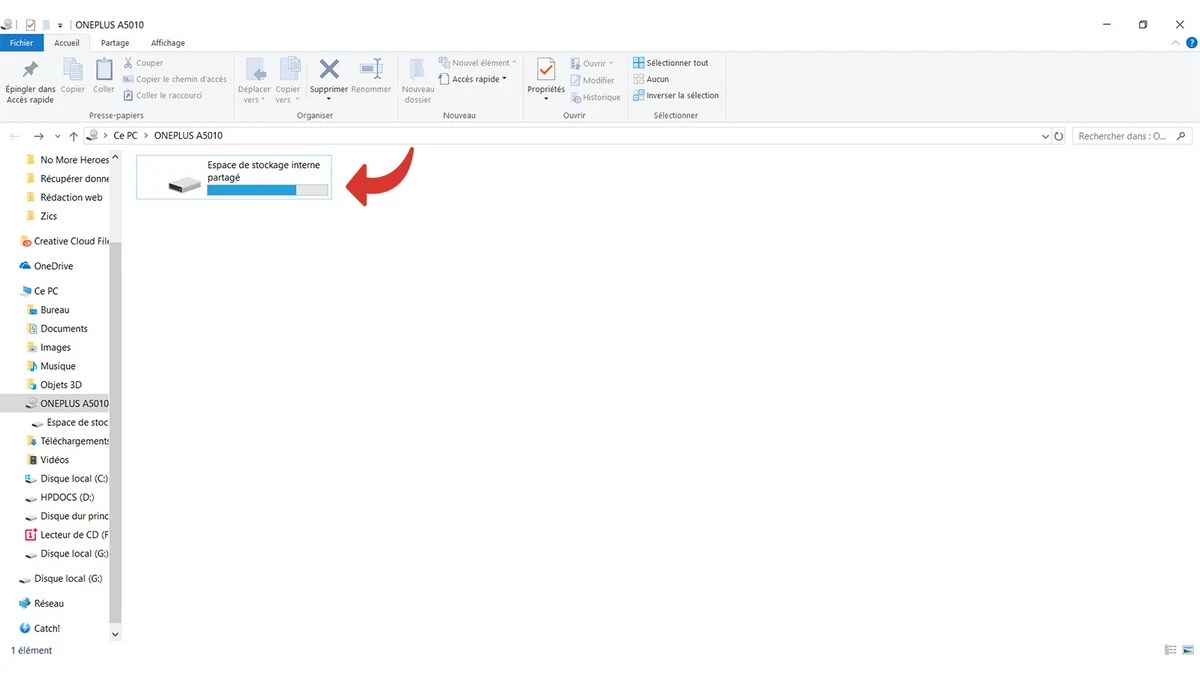Viewport: 1200px width, 675px height.
Task: Select OneDrive in the navigation pane
Action: (x=53, y=266)
